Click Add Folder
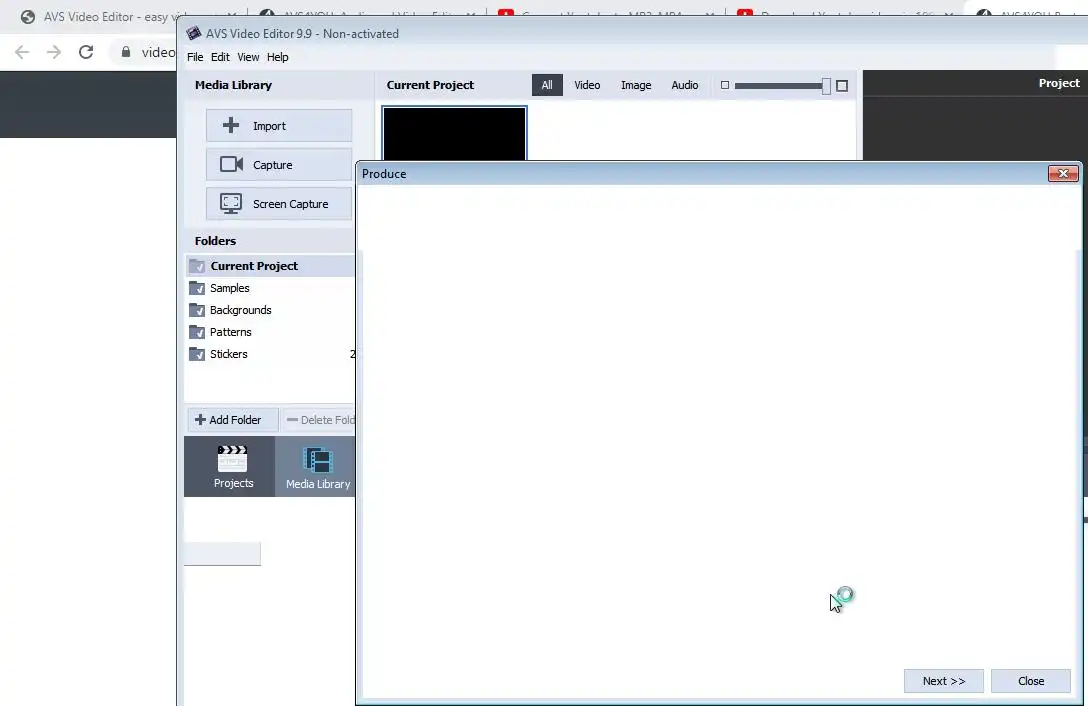Screen dimensions: 1088x706 point(232,420)
